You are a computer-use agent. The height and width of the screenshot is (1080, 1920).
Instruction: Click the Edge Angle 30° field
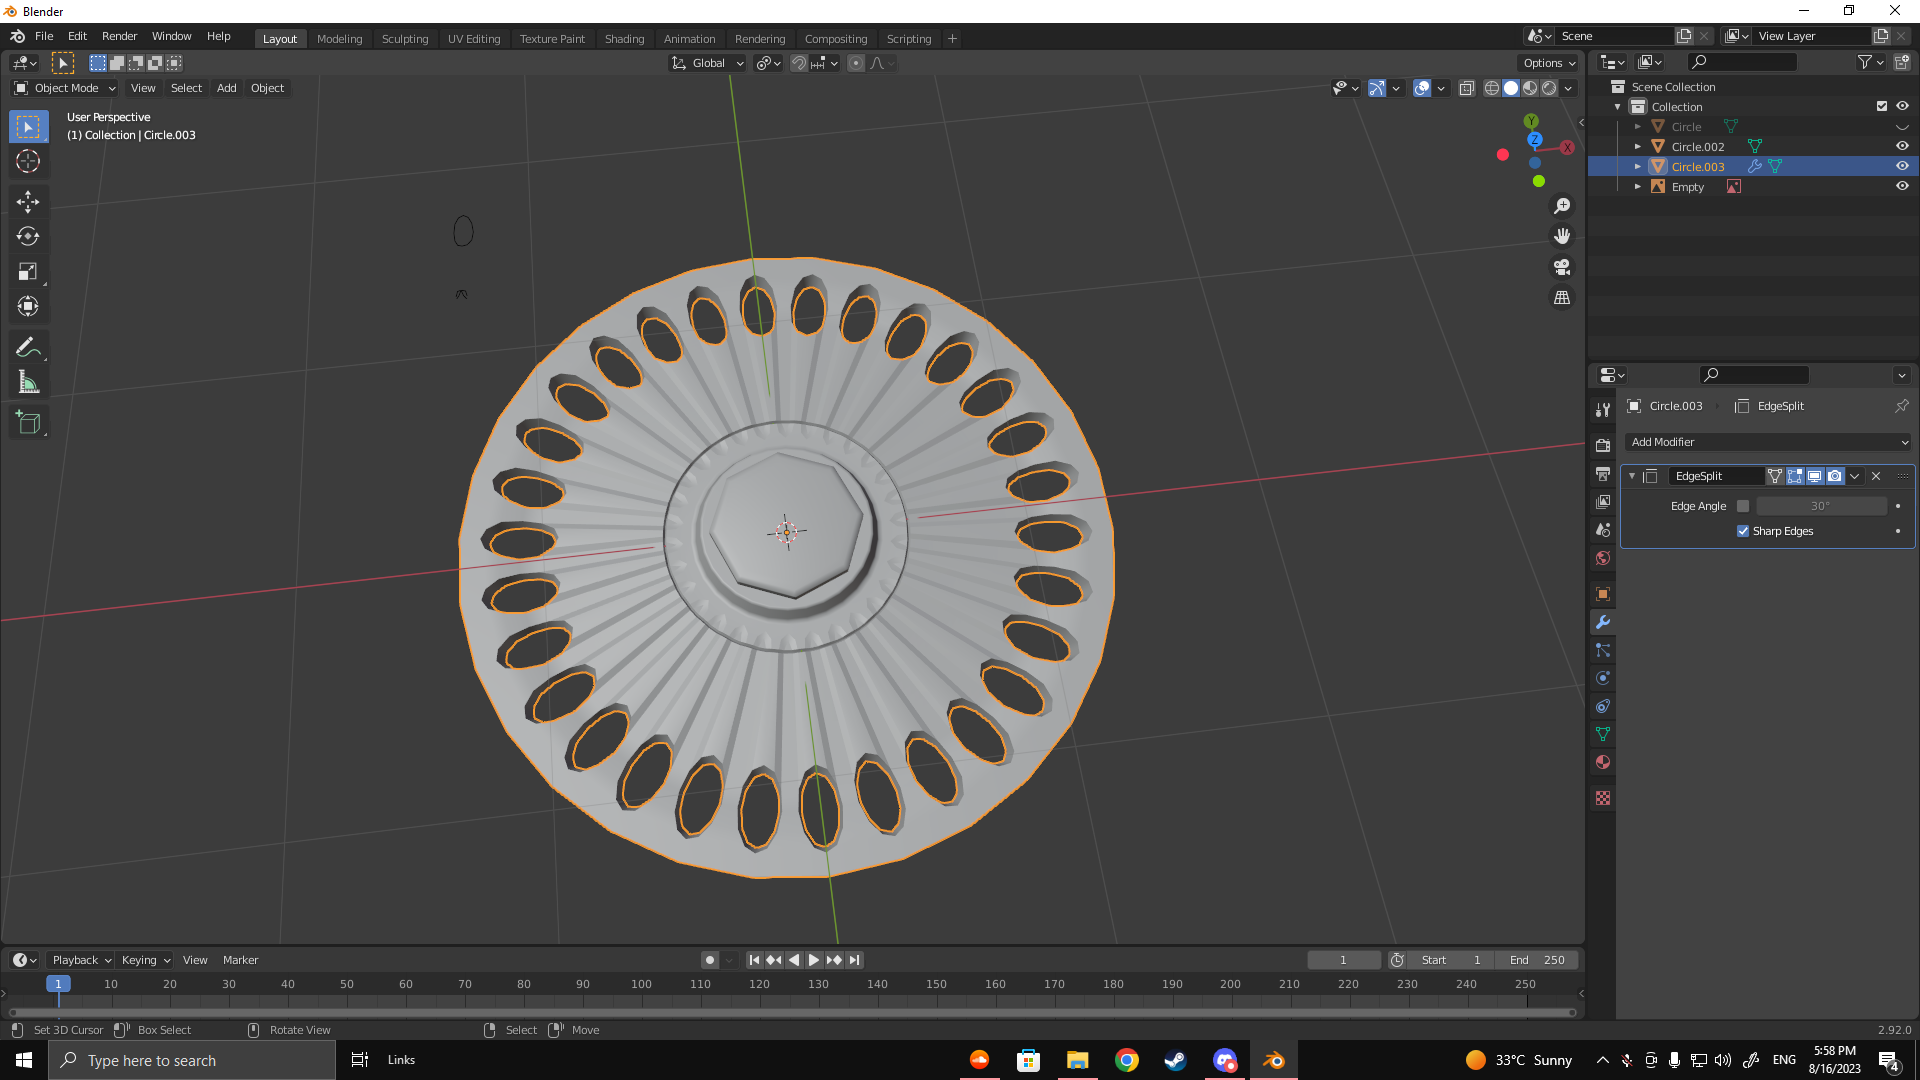(1820, 506)
